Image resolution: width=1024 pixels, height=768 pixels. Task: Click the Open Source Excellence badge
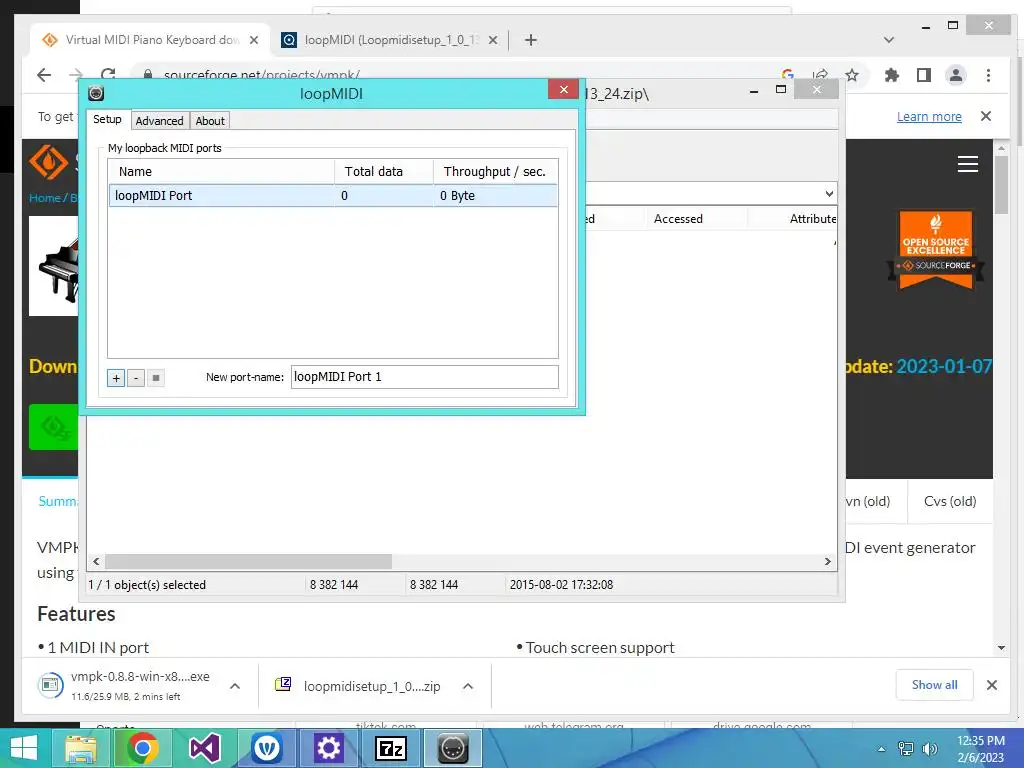tap(936, 249)
